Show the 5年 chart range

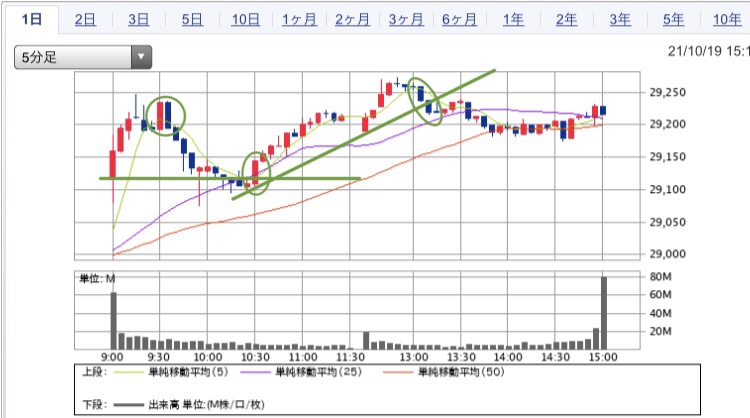coord(673,20)
